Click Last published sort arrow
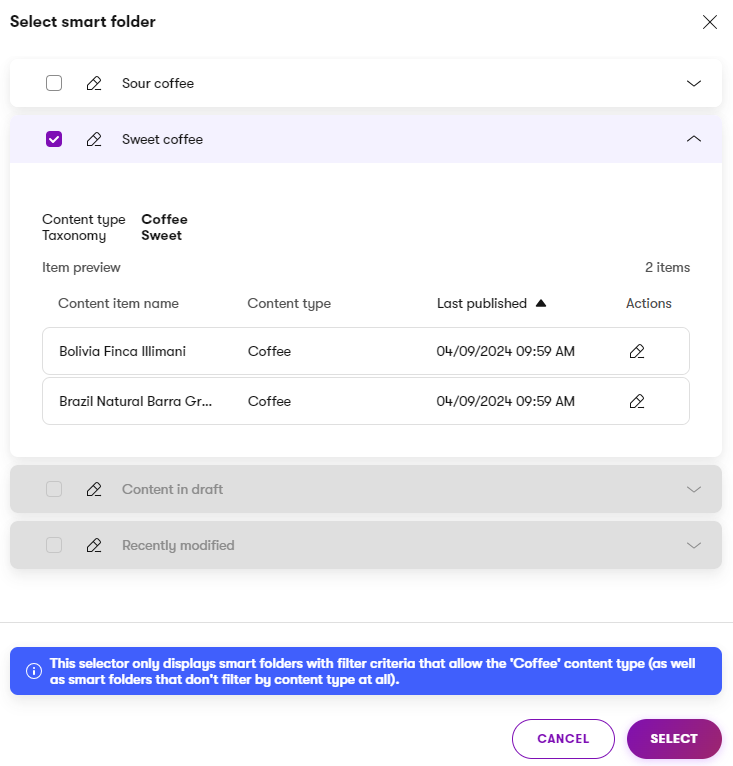This screenshot has height=766, width=733. coord(540,303)
